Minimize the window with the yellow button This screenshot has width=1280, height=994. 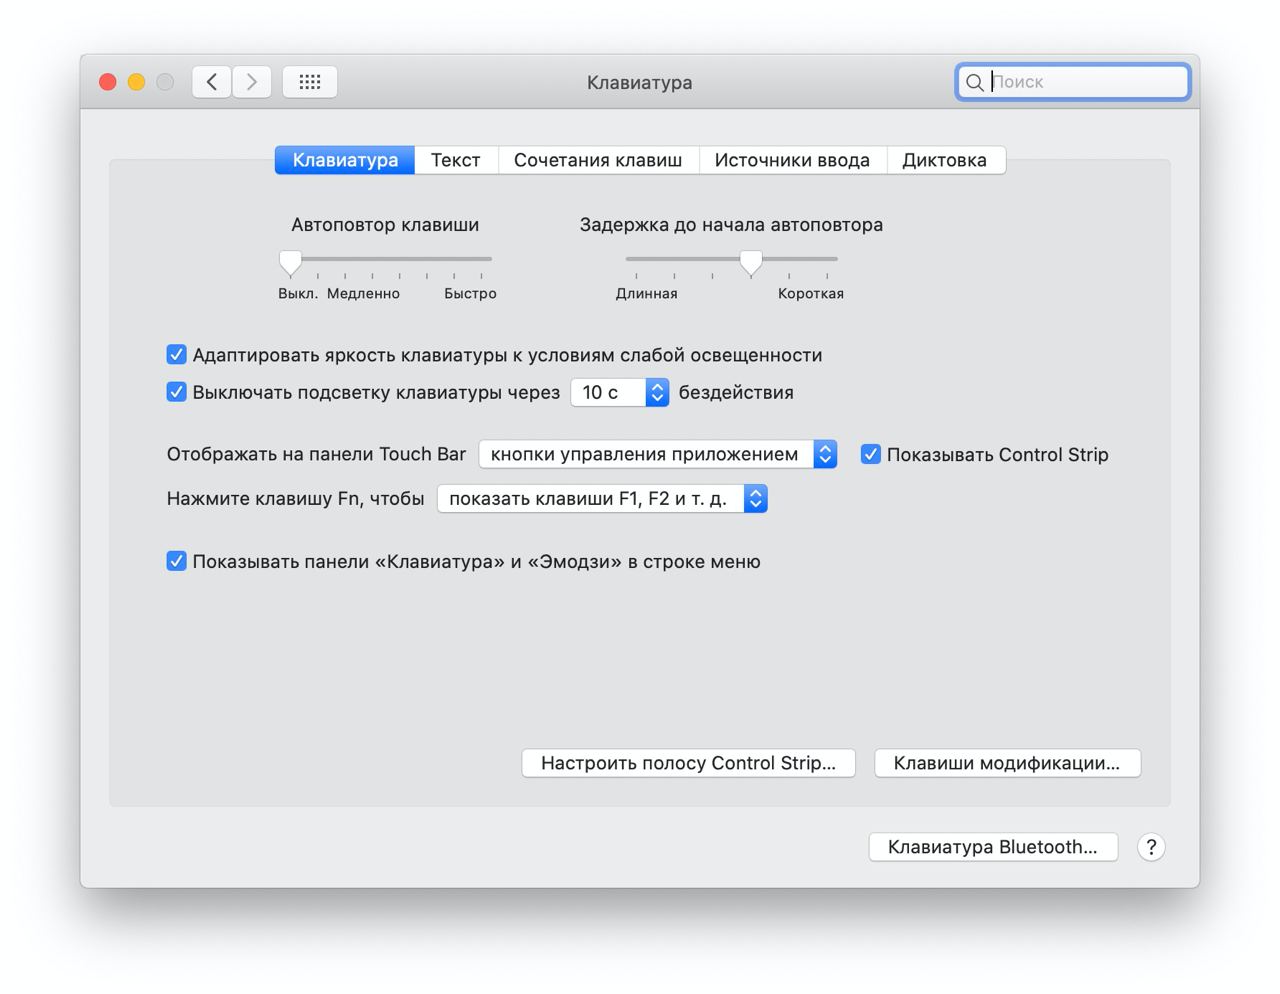(x=136, y=82)
